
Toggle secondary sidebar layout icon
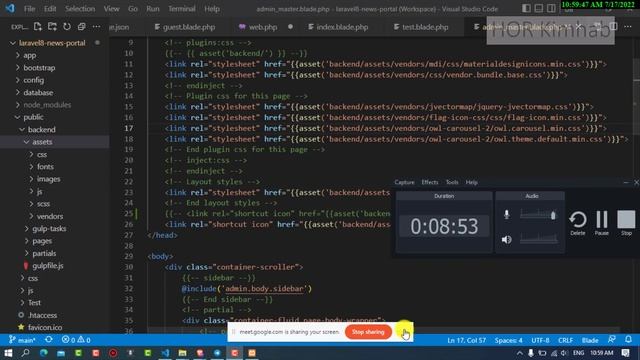(x=551, y=8)
